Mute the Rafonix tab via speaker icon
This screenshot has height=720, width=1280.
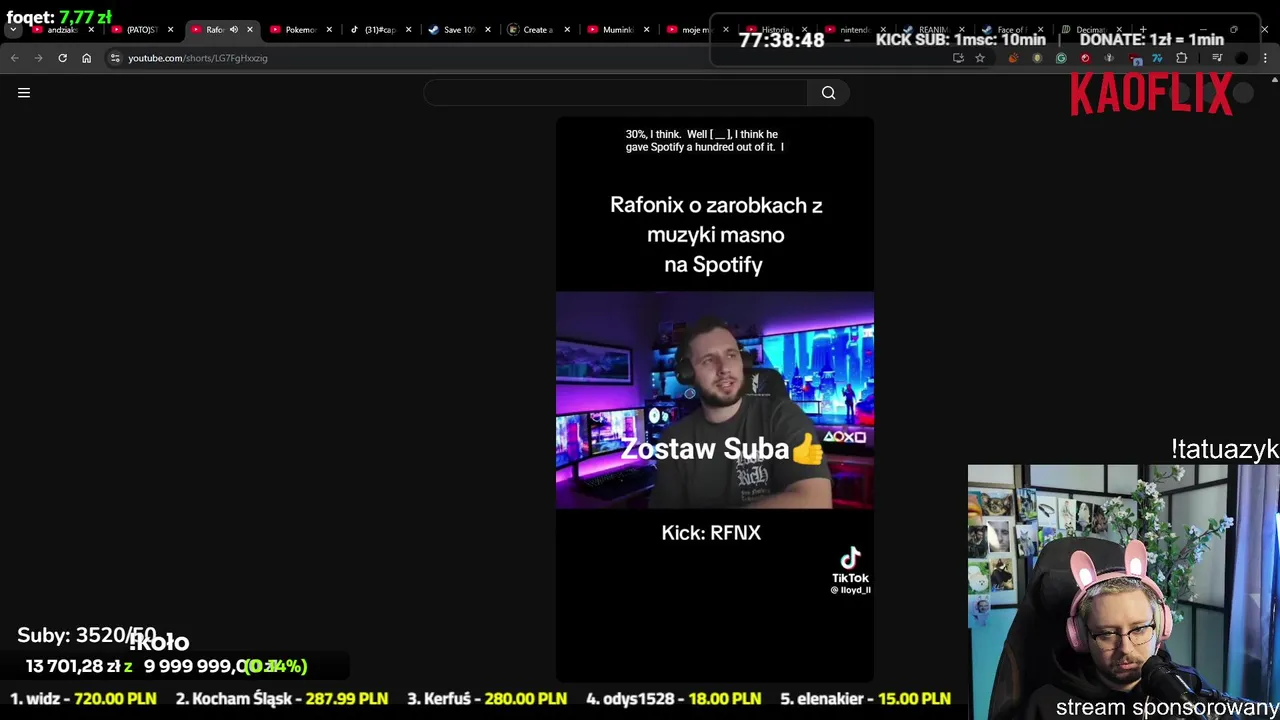coord(234,30)
